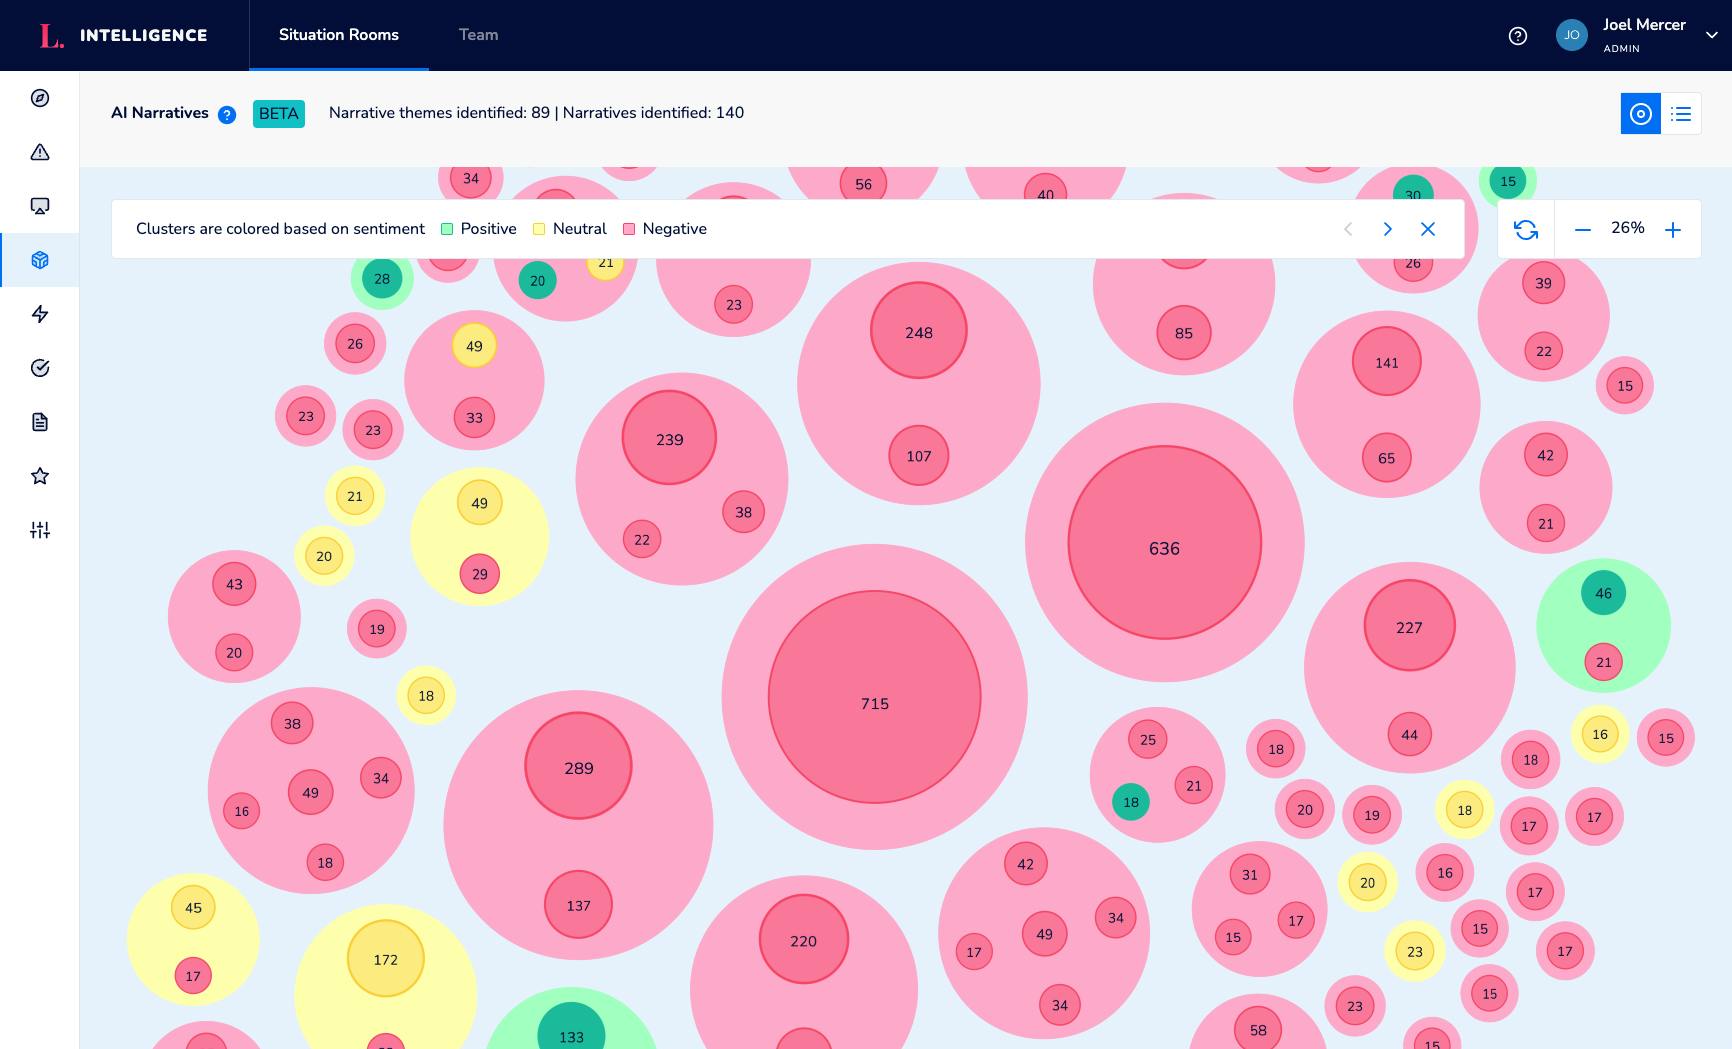The width and height of the screenshot is (1732, 1049).
Task: Switch to list view of narratives
Action: click(x=1681, y=113)
